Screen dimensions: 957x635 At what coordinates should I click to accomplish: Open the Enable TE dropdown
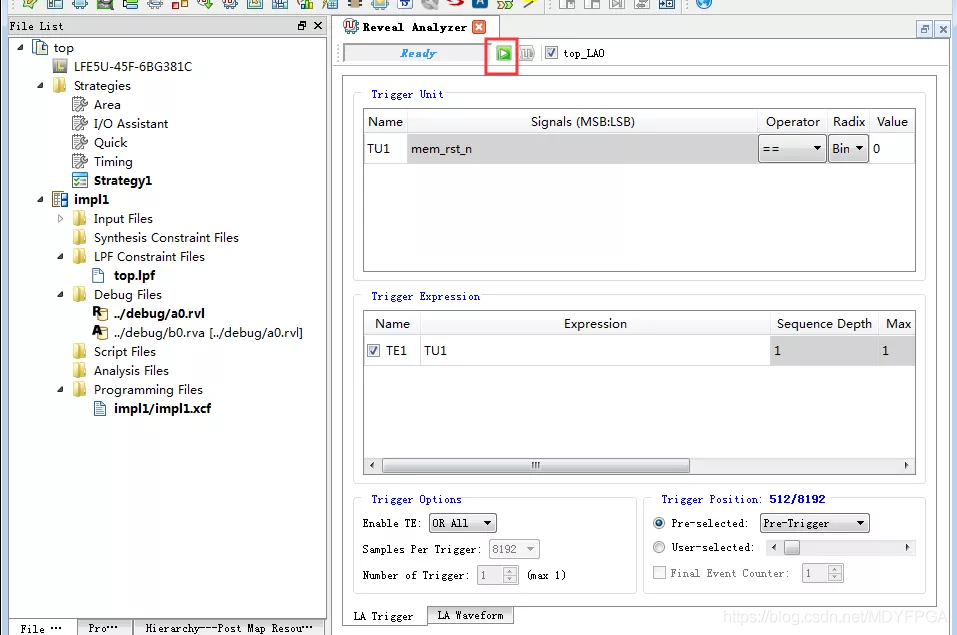(x=463, y=523)
